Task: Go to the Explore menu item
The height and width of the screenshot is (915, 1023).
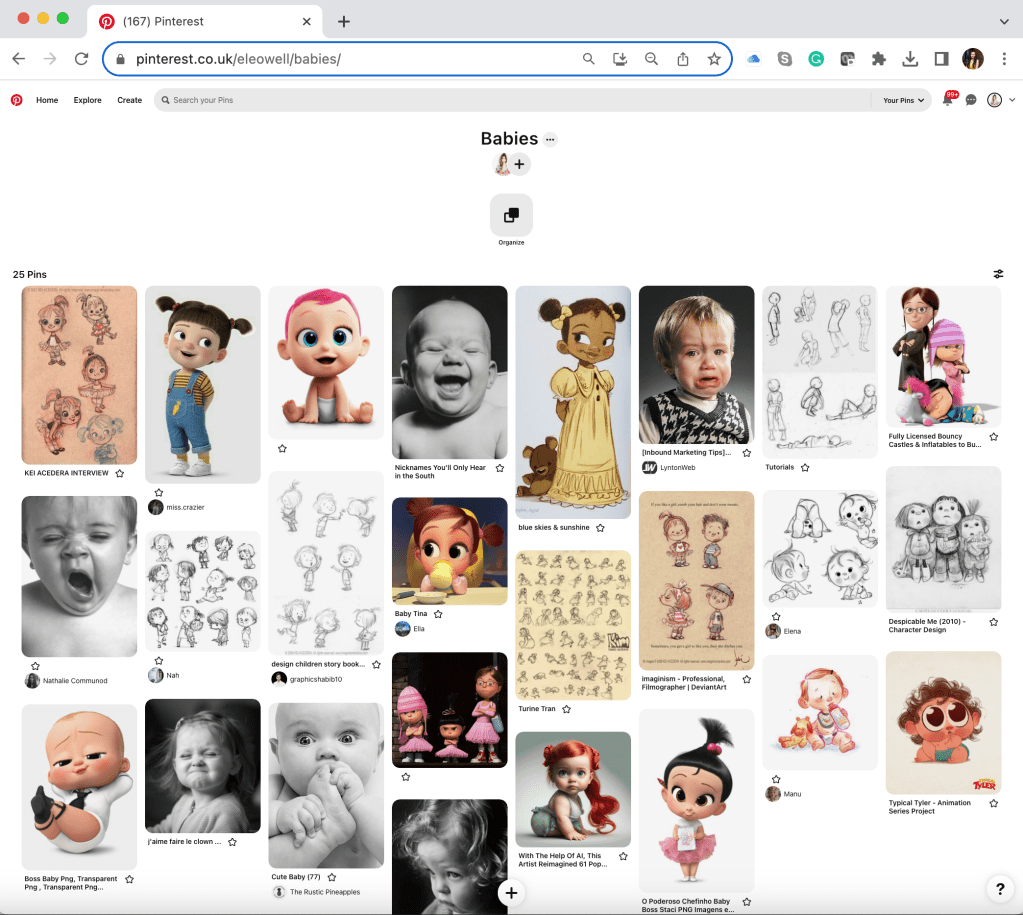Action: [87, 100]
